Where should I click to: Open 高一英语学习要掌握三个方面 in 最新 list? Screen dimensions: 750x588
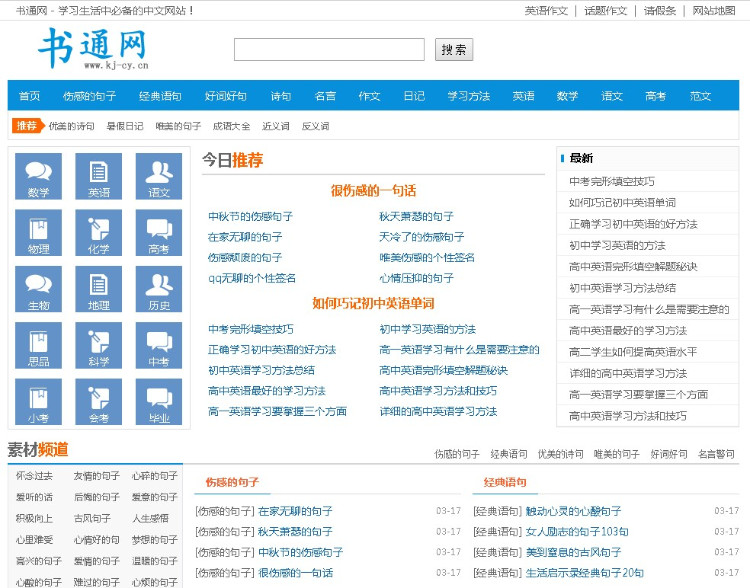pos(638,394)
